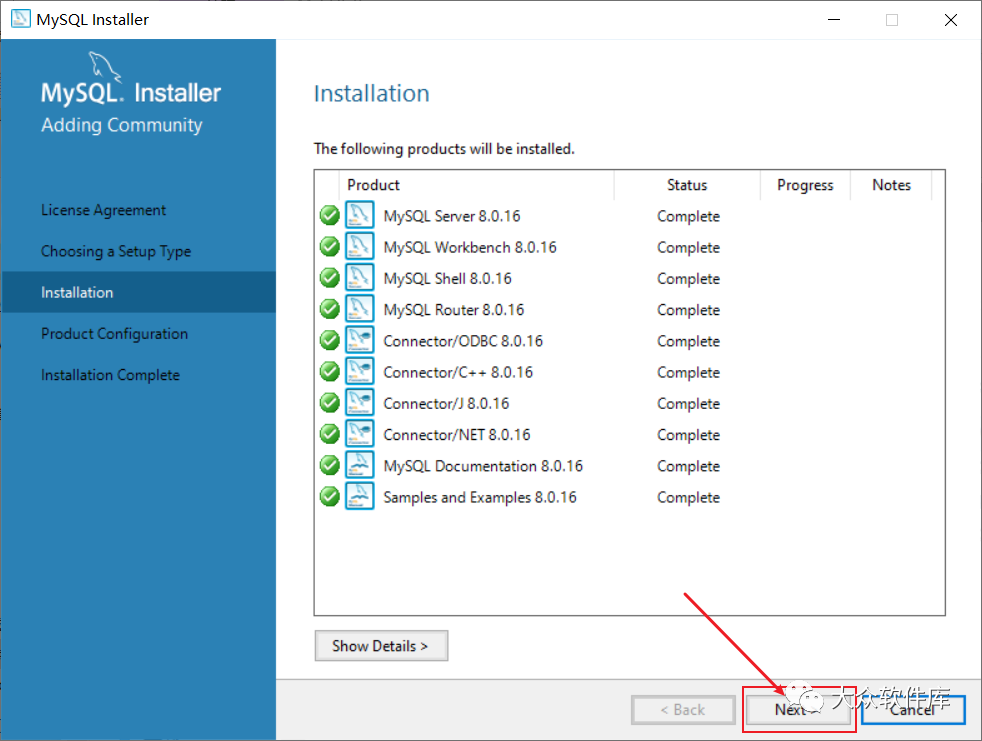Click green checkmark beside MySQL Router 8.0.16

coord(329,309)
